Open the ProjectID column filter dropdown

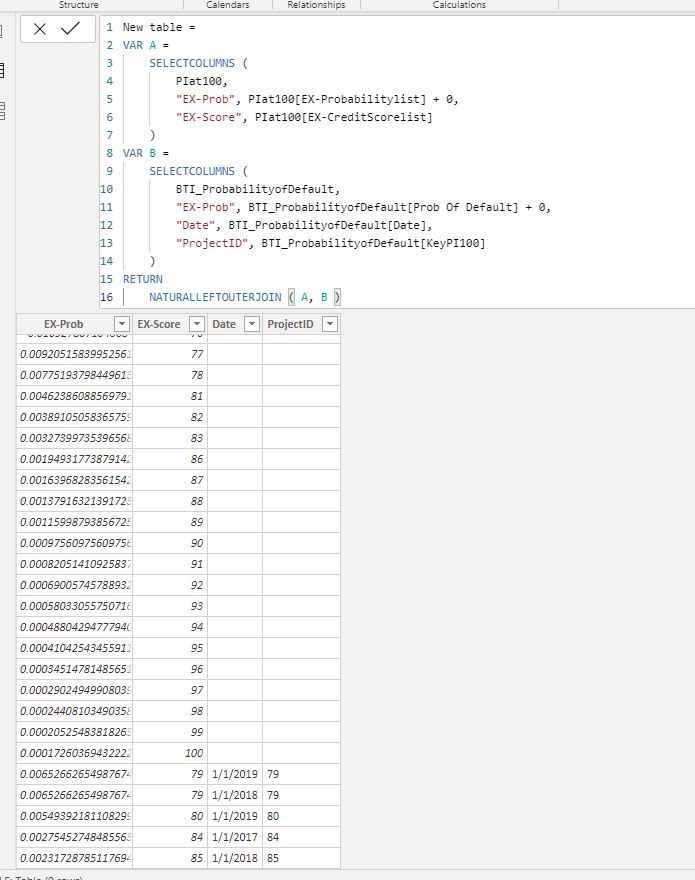(x=330, y=324)
